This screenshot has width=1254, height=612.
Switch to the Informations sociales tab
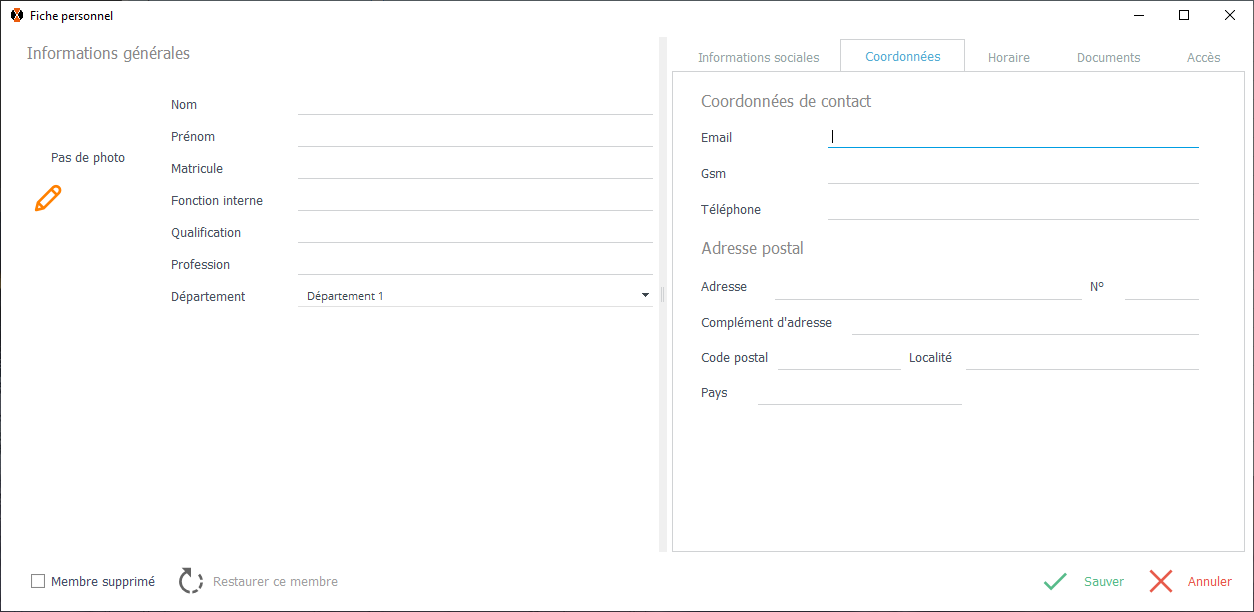[758, 57]
